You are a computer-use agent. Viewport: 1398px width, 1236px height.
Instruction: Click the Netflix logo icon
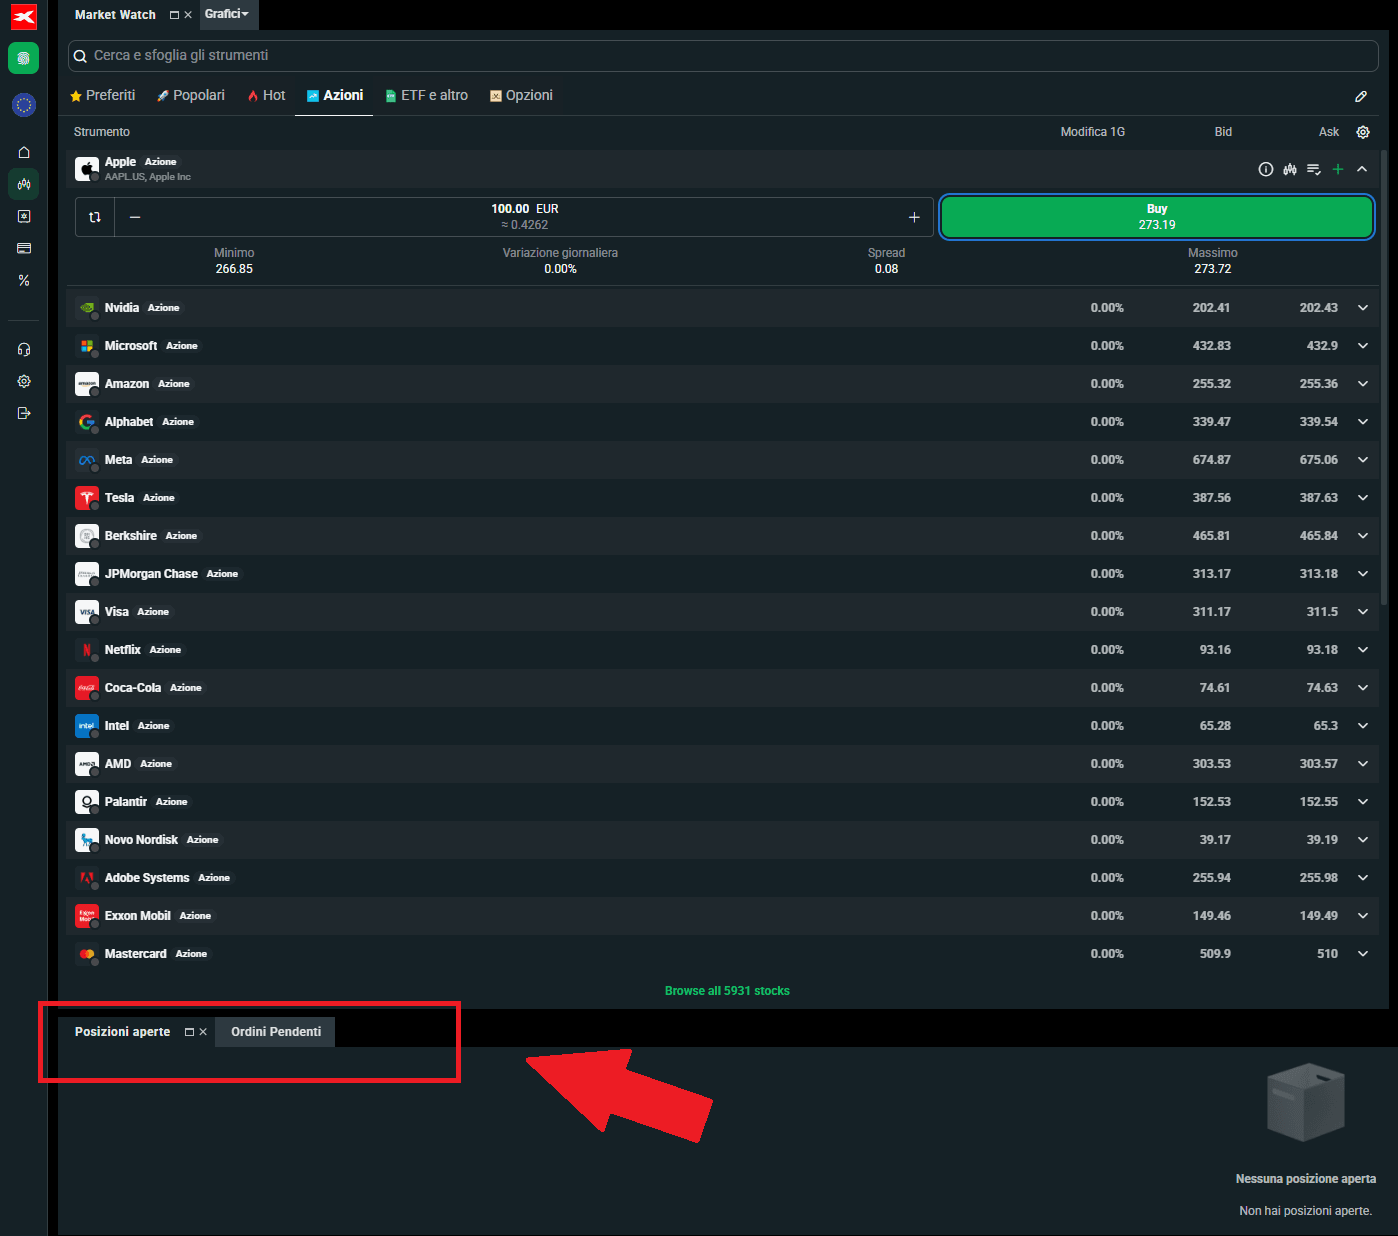click(87, 650)
